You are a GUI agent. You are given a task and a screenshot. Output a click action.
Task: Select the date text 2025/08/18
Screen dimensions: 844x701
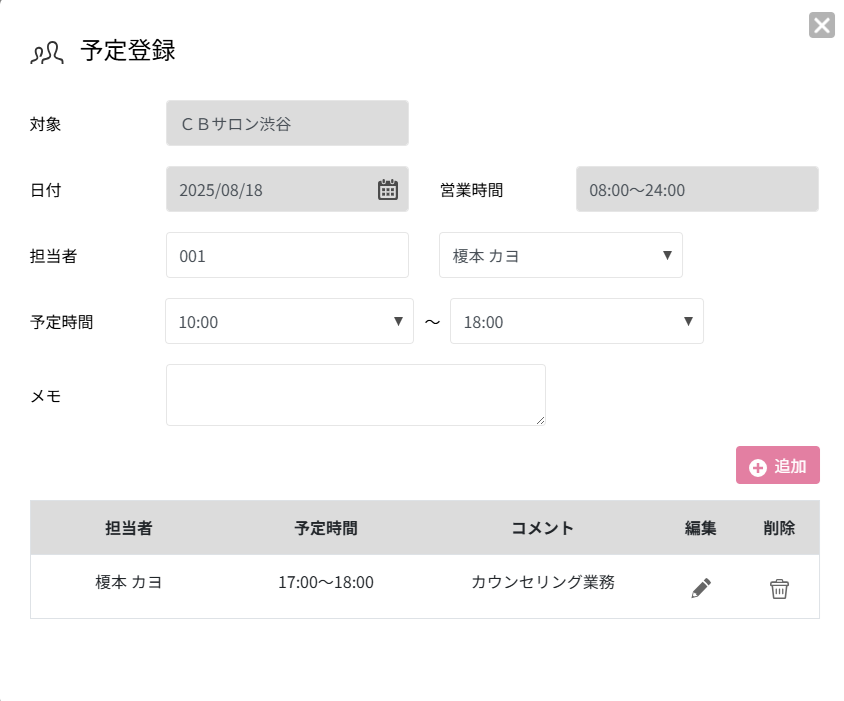point(221,190)
